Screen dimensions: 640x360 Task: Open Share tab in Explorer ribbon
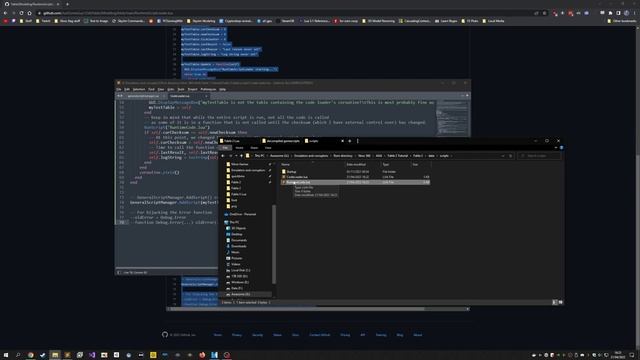coord(254,148)
